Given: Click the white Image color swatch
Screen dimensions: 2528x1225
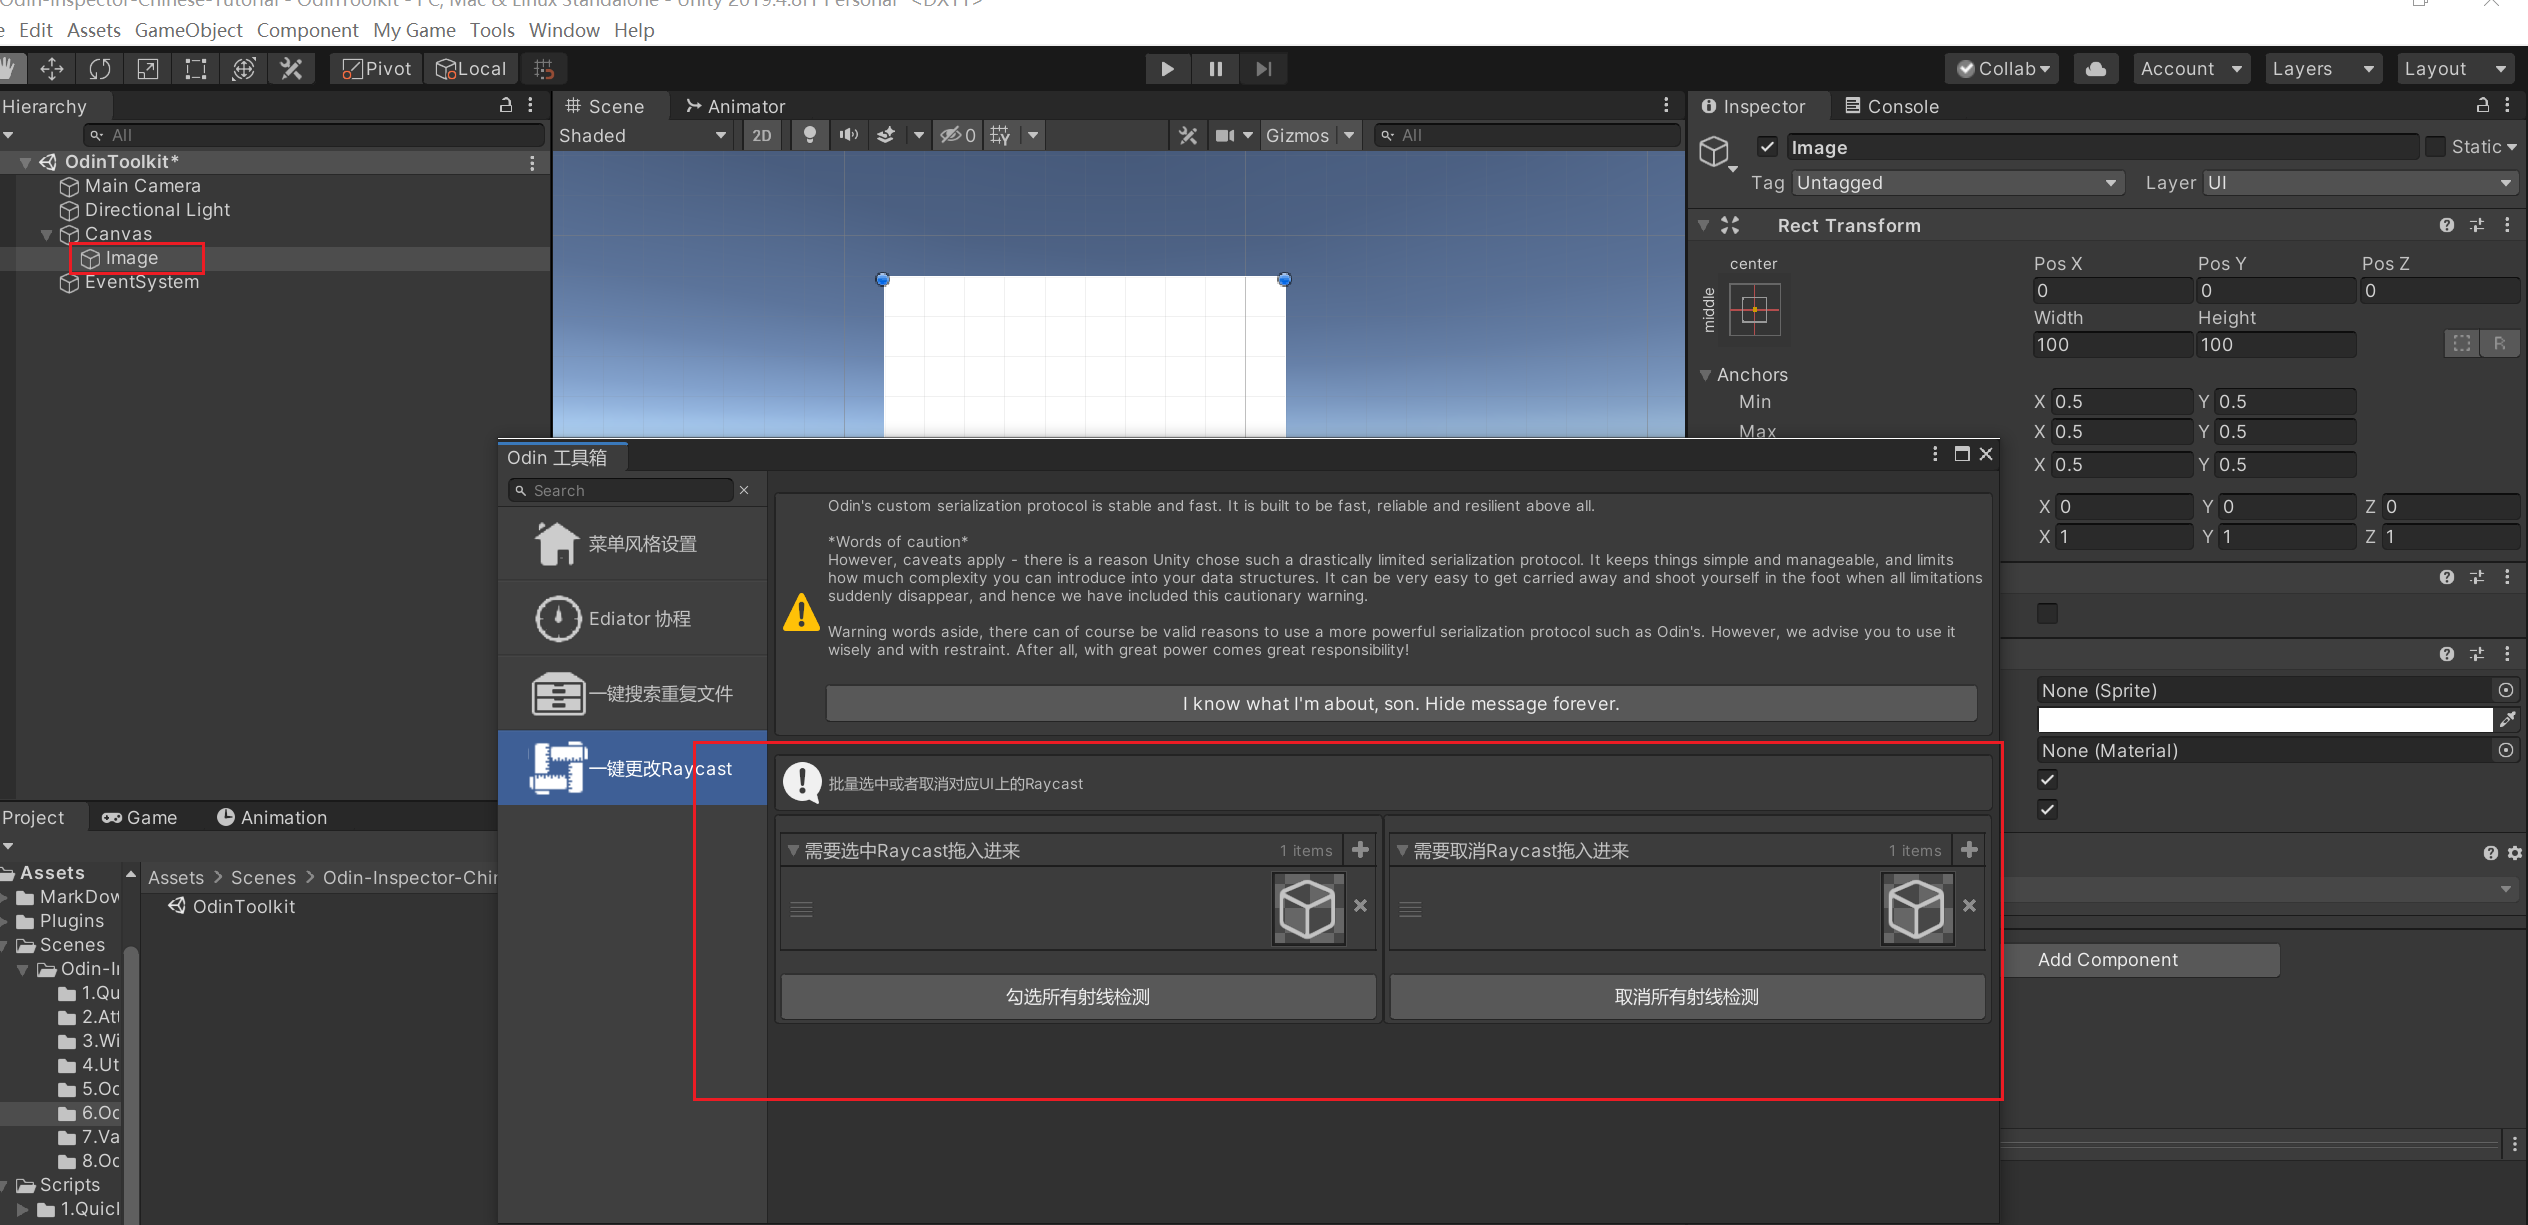Looking at the screenshot, I should point(2264,719).
